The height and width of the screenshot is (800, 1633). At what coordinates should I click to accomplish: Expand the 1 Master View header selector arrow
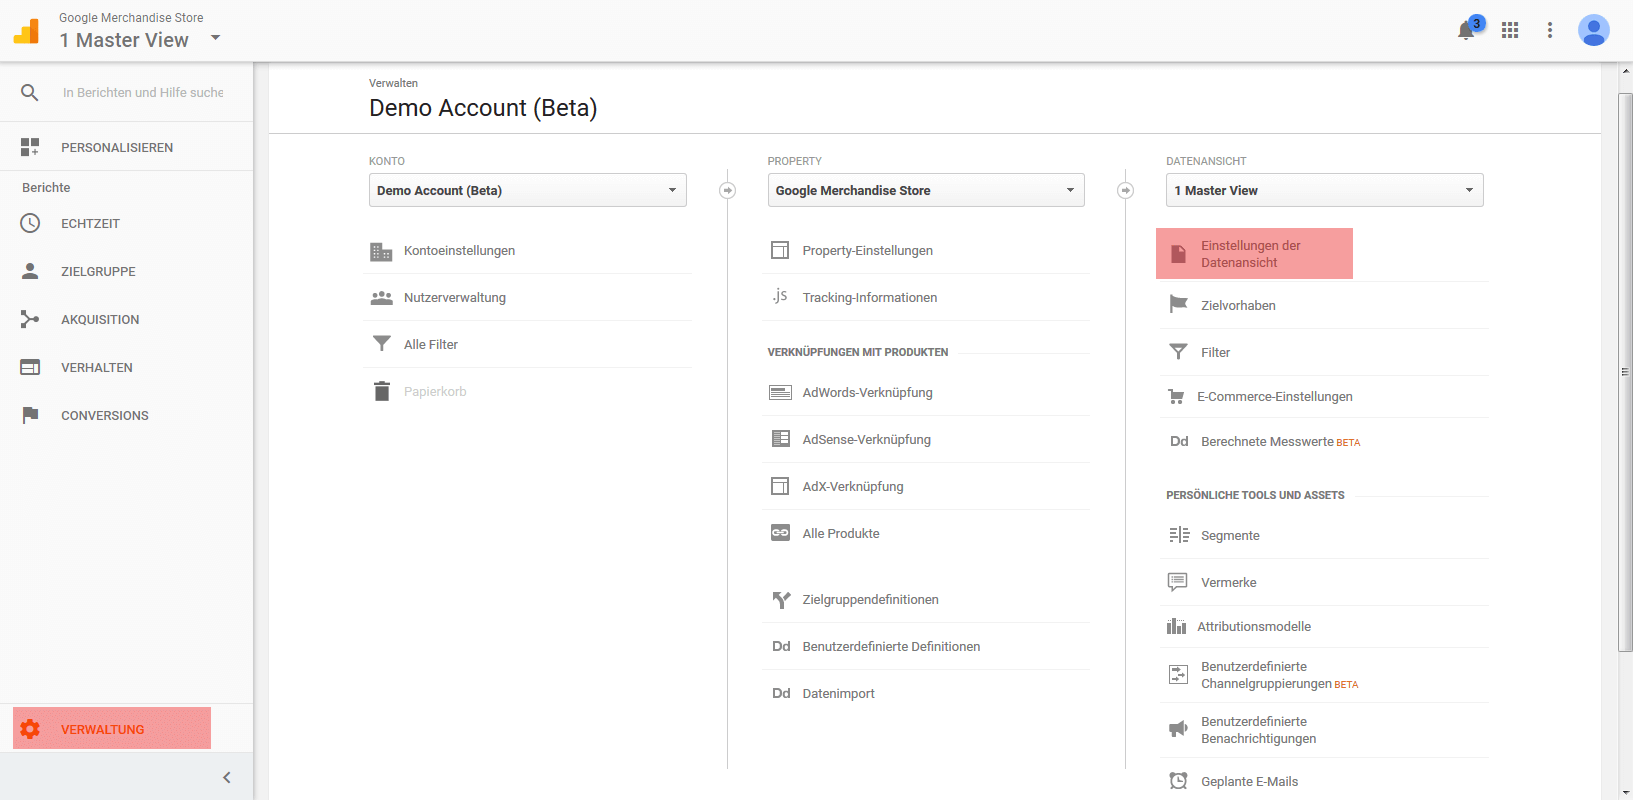point(215,38)
